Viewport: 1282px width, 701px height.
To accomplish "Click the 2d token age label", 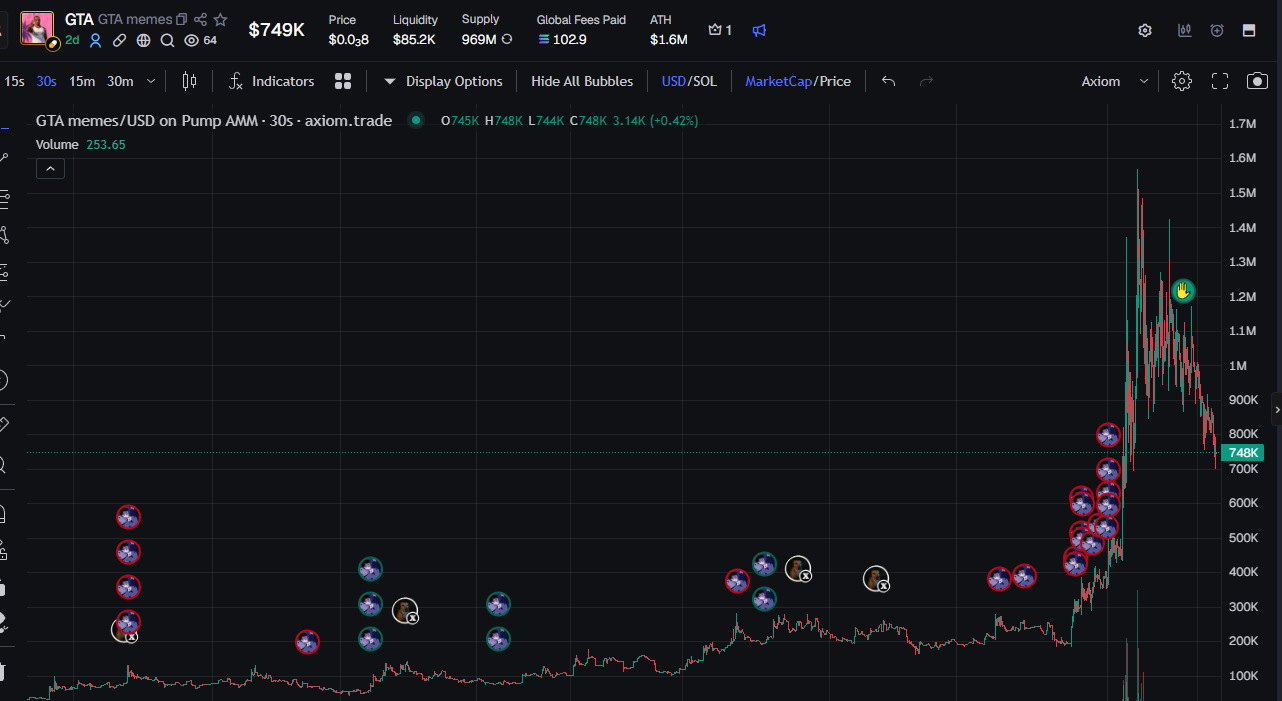I will (x=72, y=41).
